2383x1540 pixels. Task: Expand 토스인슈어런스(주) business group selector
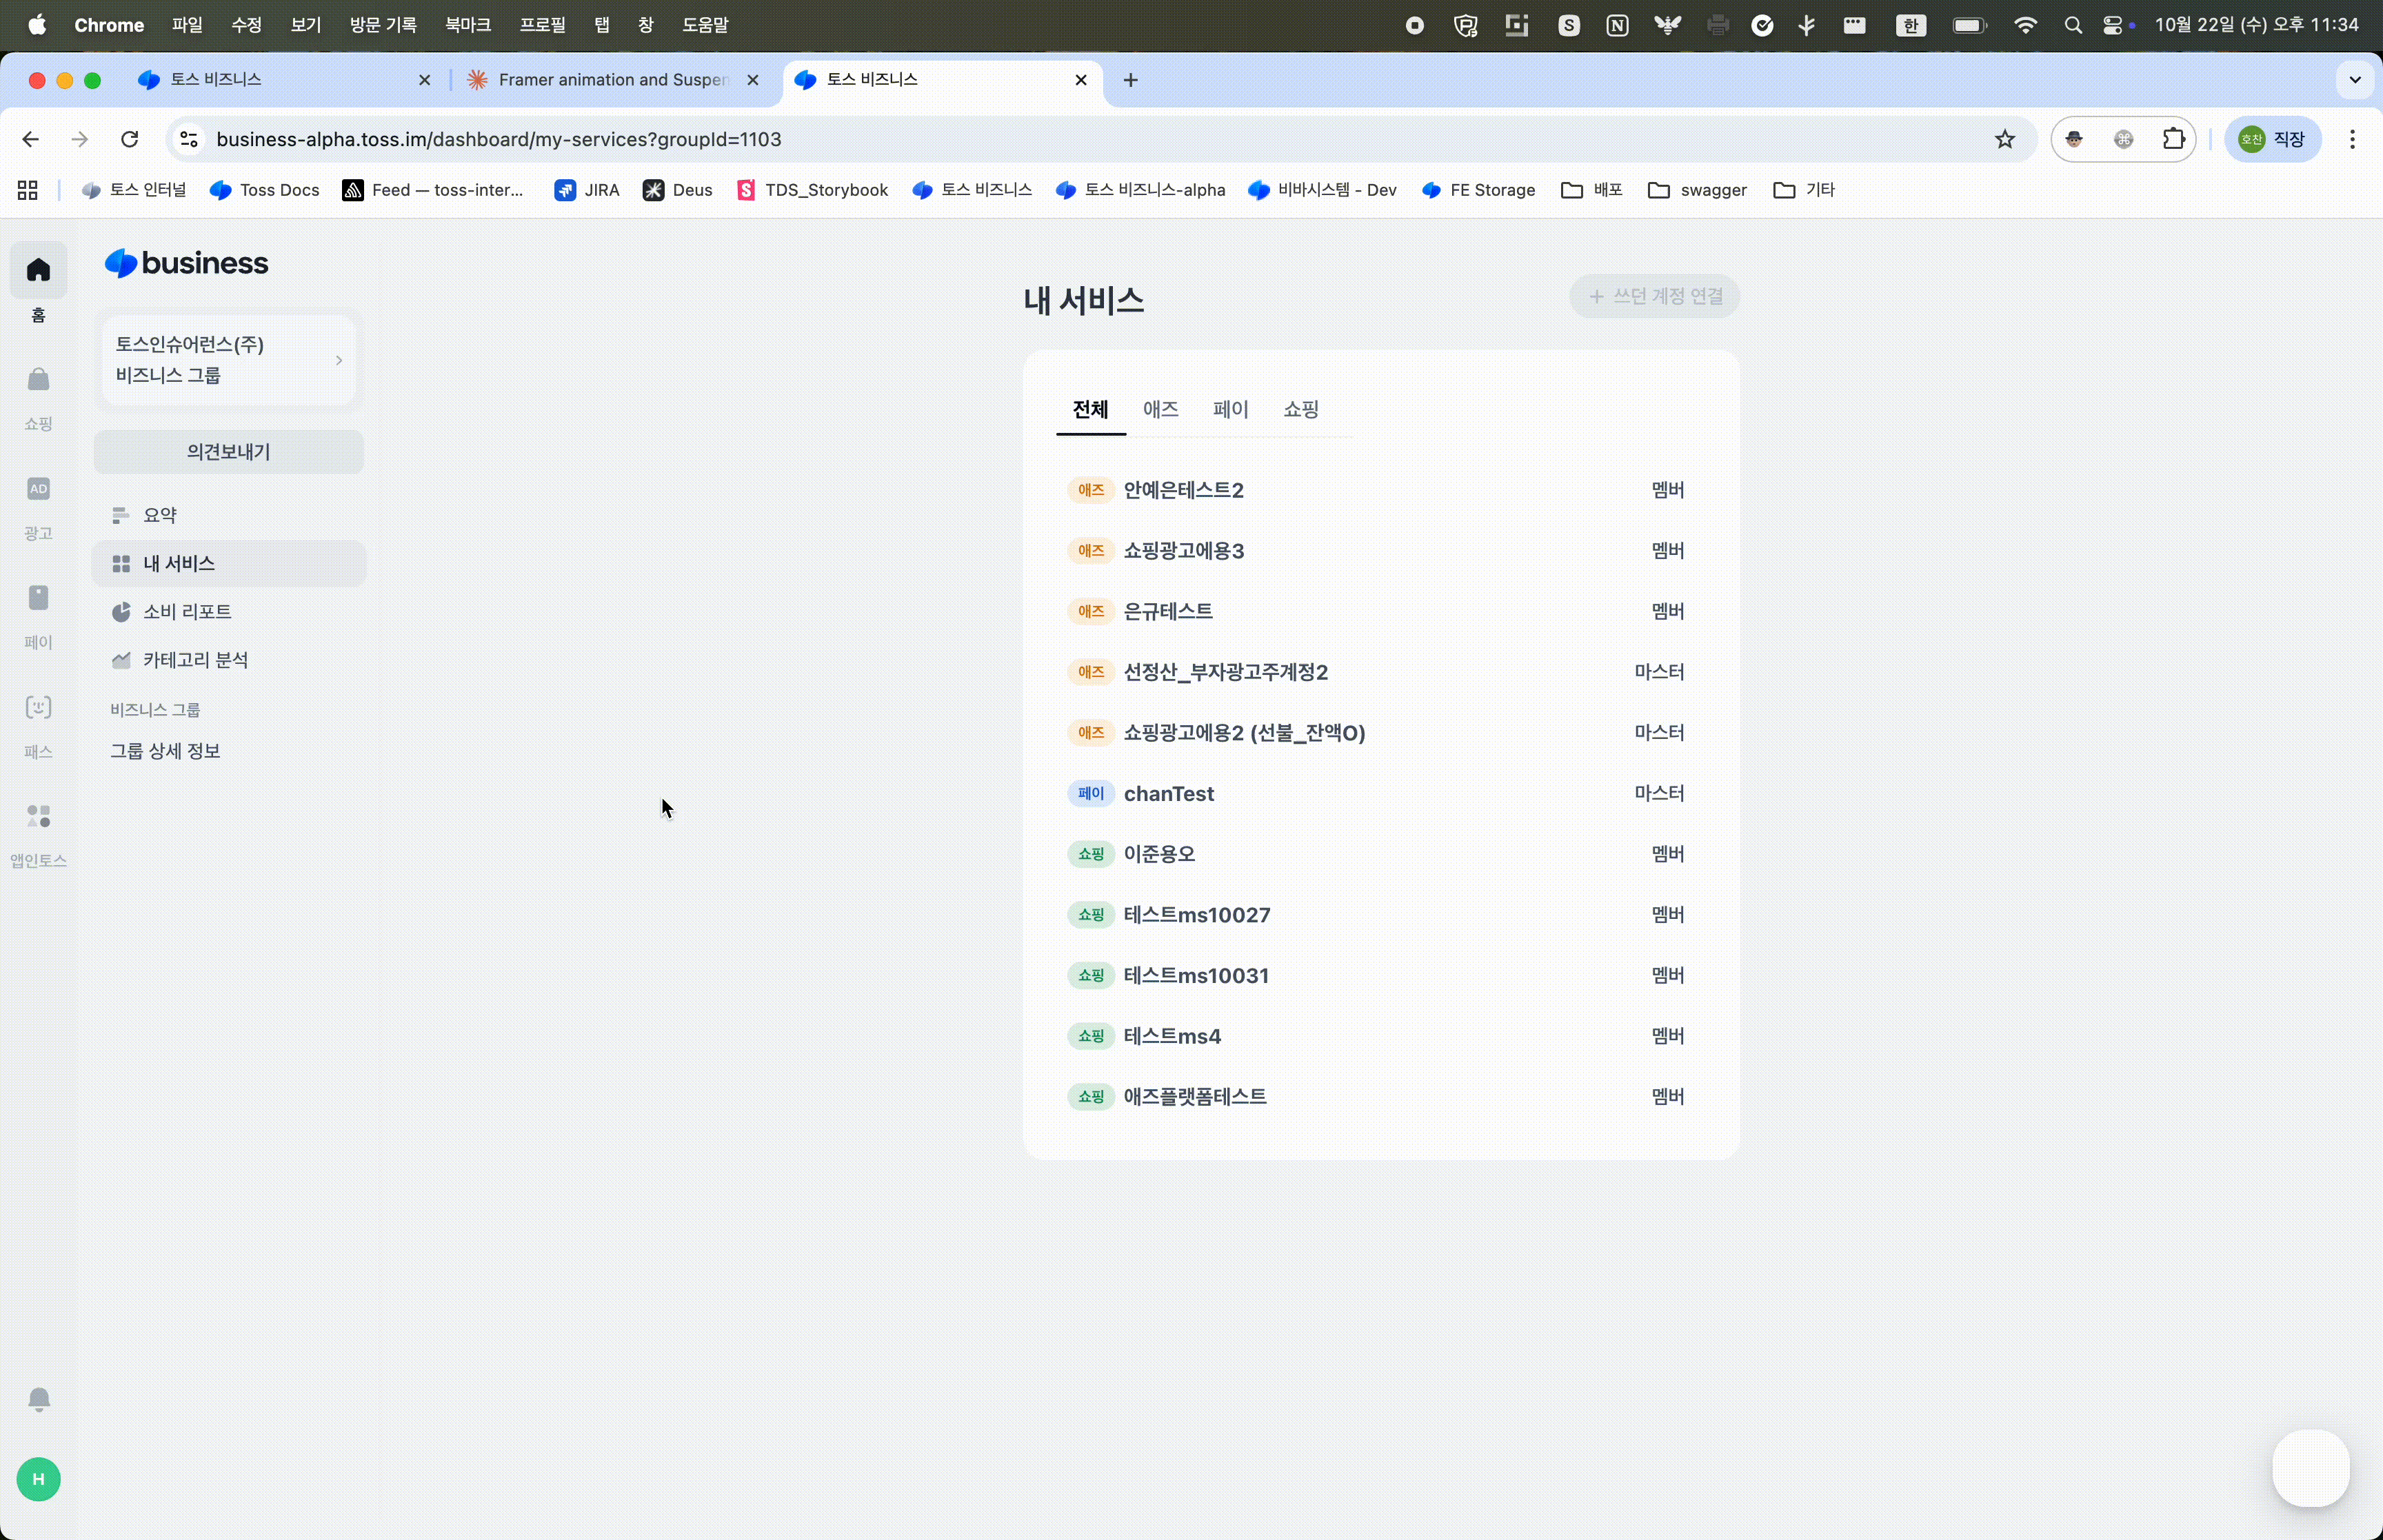(229, 360)
